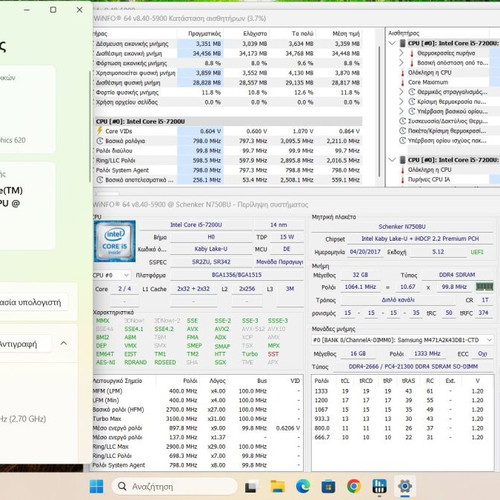Expand the Κρίσιμη θερμοκρασία tree node
Viewport: 500px width, 500px height.
pyautogui.click(x=401, y=101)
